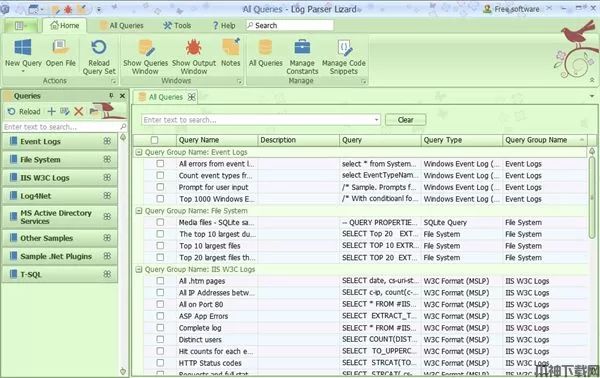The width and height of the screenshot is (600, 378).
Task: Check the 'Count event types fr...' row
Action: [x=160, y=175]
